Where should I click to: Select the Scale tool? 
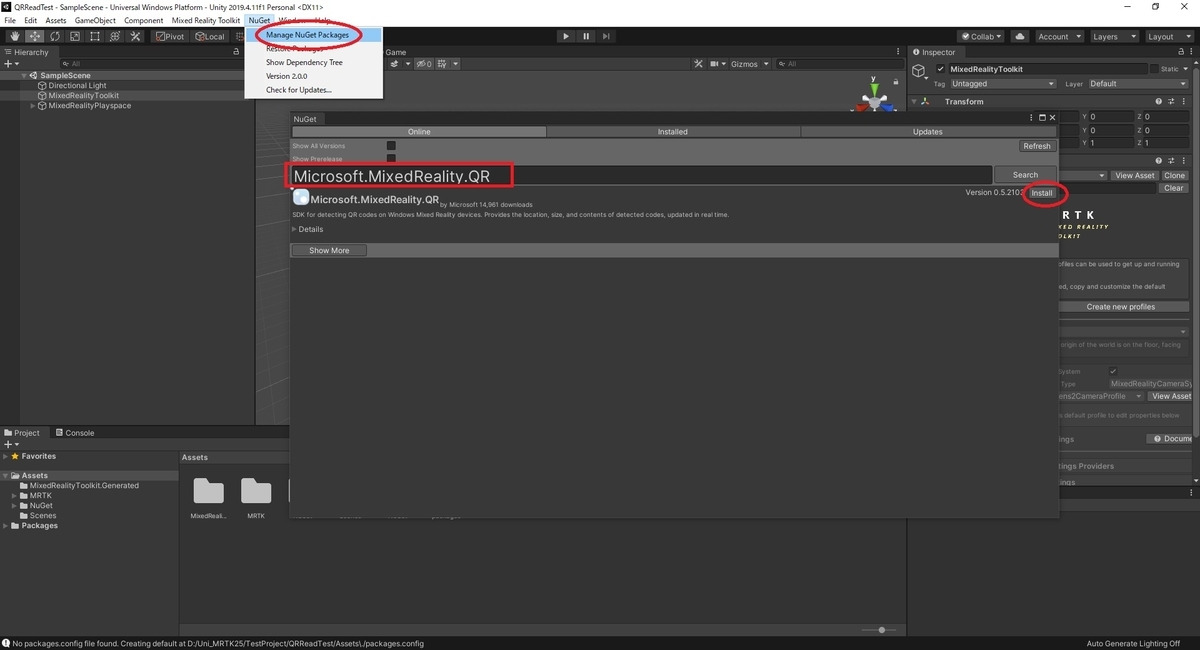coord(74,36)
